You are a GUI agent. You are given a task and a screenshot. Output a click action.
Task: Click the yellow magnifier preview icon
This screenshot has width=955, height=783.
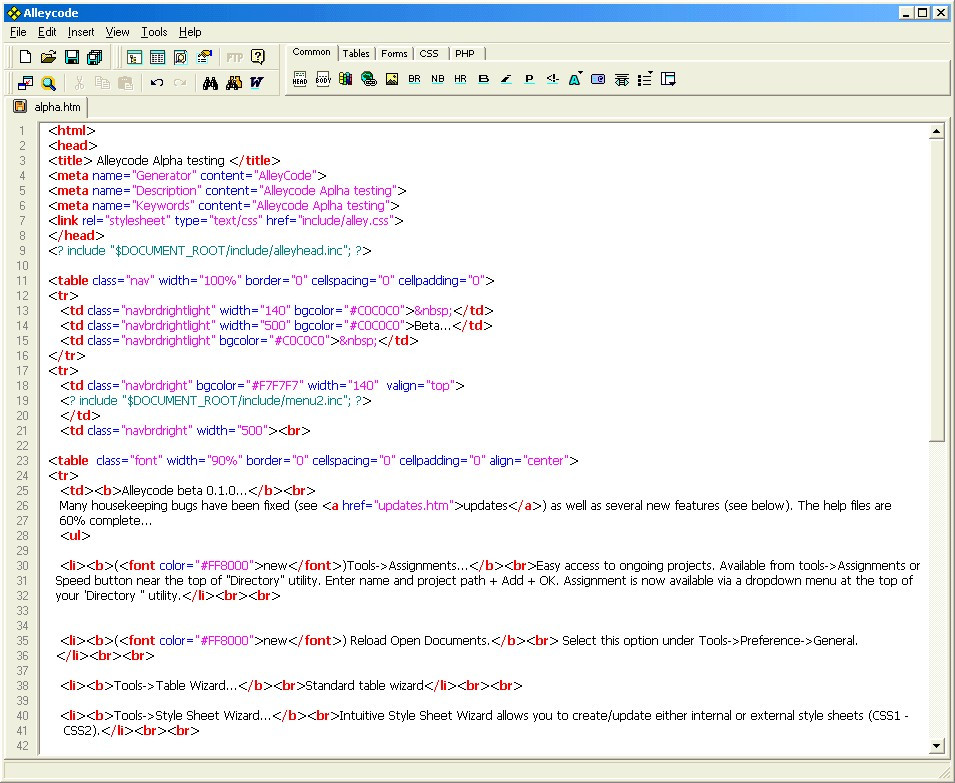(x=48, y=83)
